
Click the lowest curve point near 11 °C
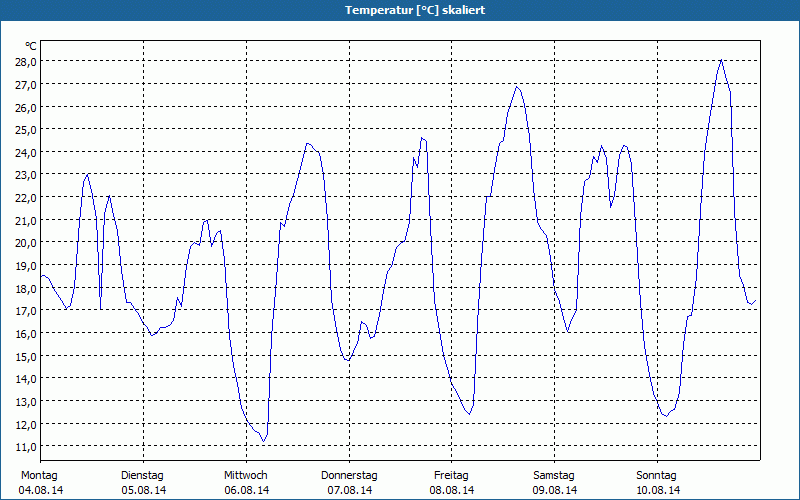click(x=263, y=441)
